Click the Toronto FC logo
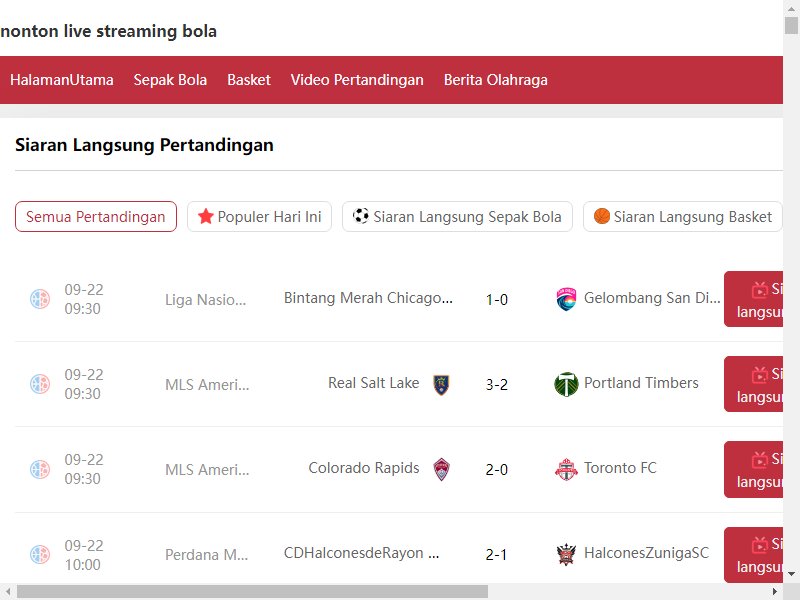 point(566,469)
